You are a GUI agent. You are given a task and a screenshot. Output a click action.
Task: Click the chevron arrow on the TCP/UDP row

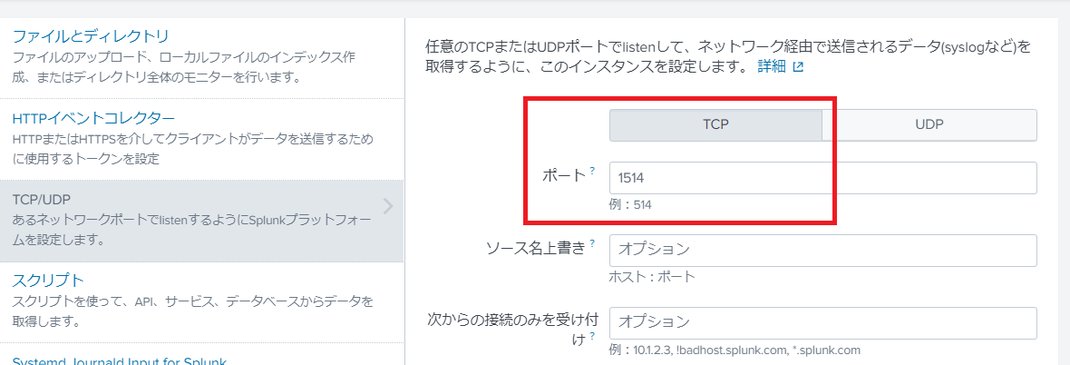388,206
